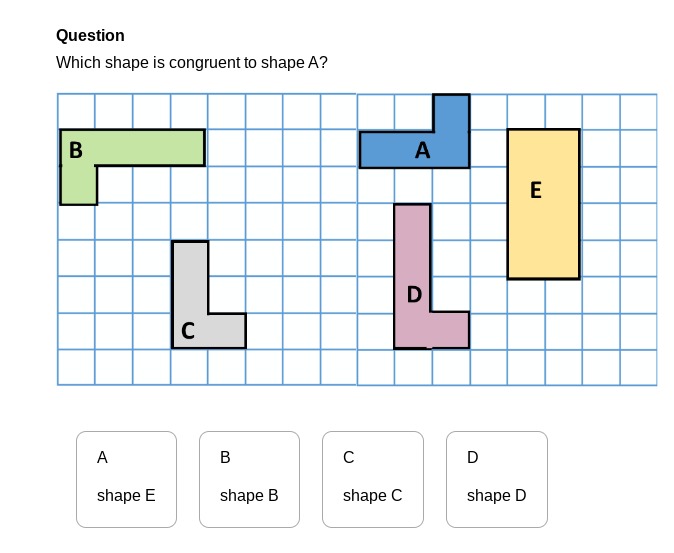Click the bold Question heading
Image resolution: width=674 pixels, height=553 pixels.
90,35
